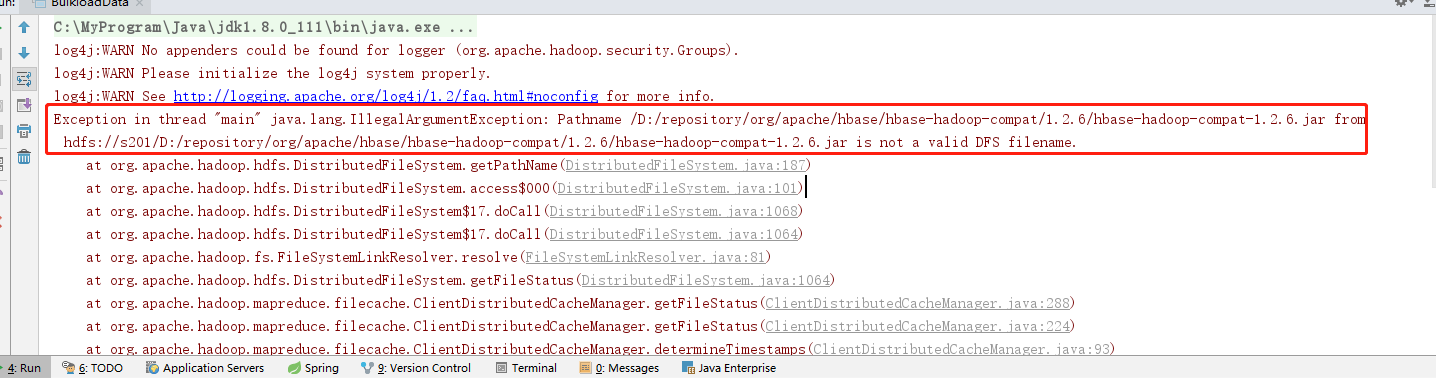
Task: Click 'Please initialize the log4j system properly' line
Action: point(272,74)
